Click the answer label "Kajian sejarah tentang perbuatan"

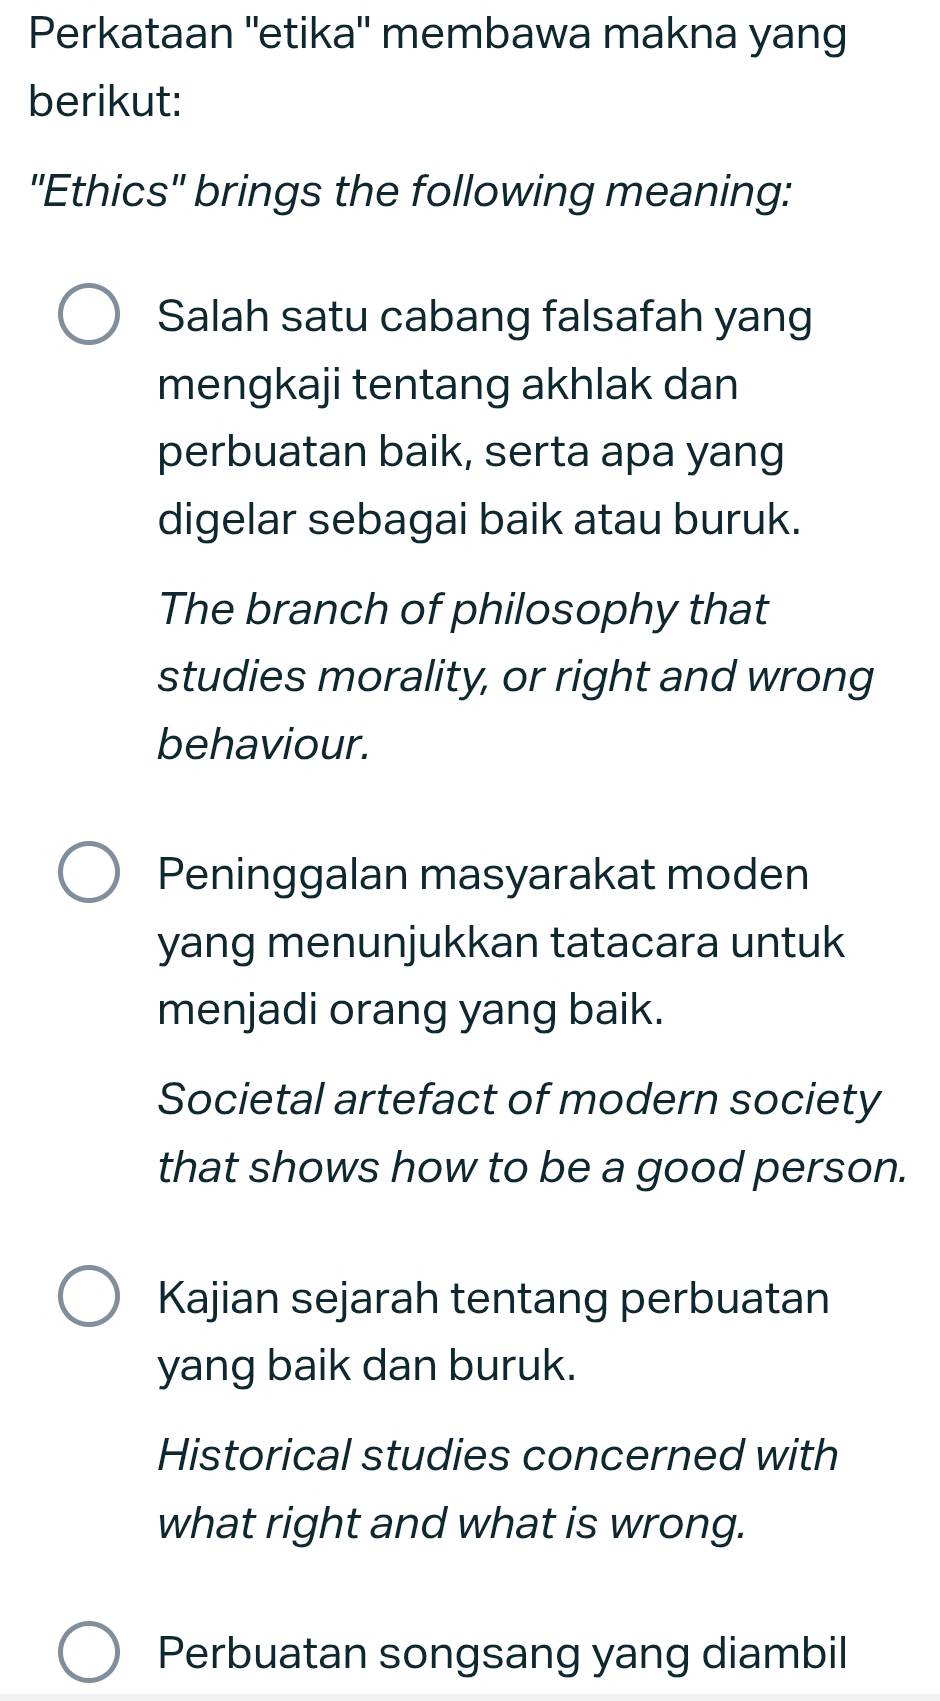tap(493, 1299)
